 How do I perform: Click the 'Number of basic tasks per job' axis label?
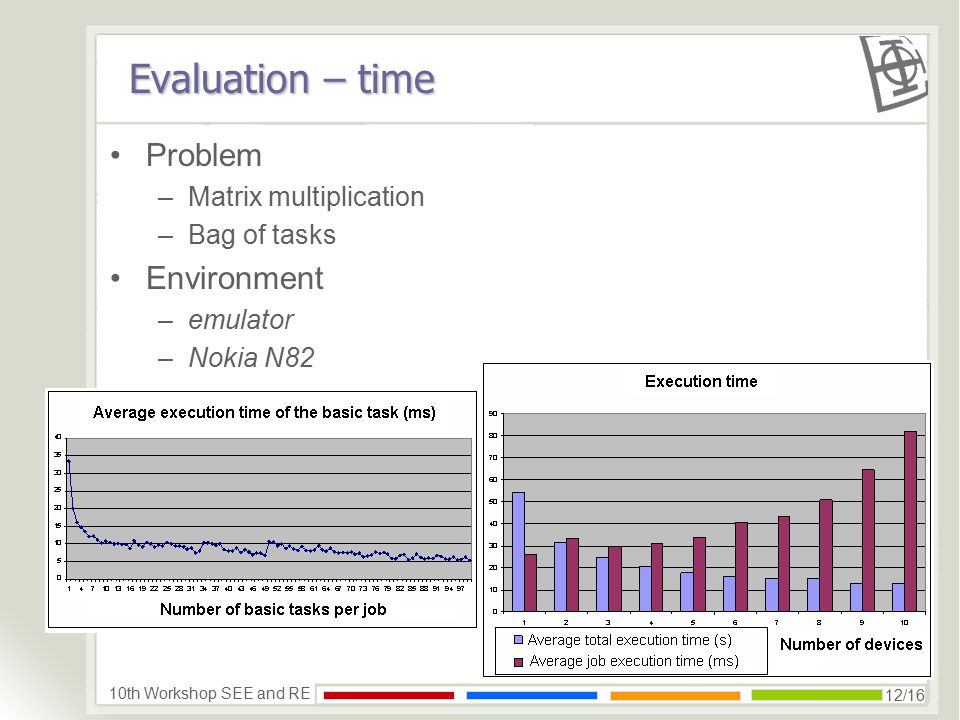pyautogui.click(x=273, y=609)
